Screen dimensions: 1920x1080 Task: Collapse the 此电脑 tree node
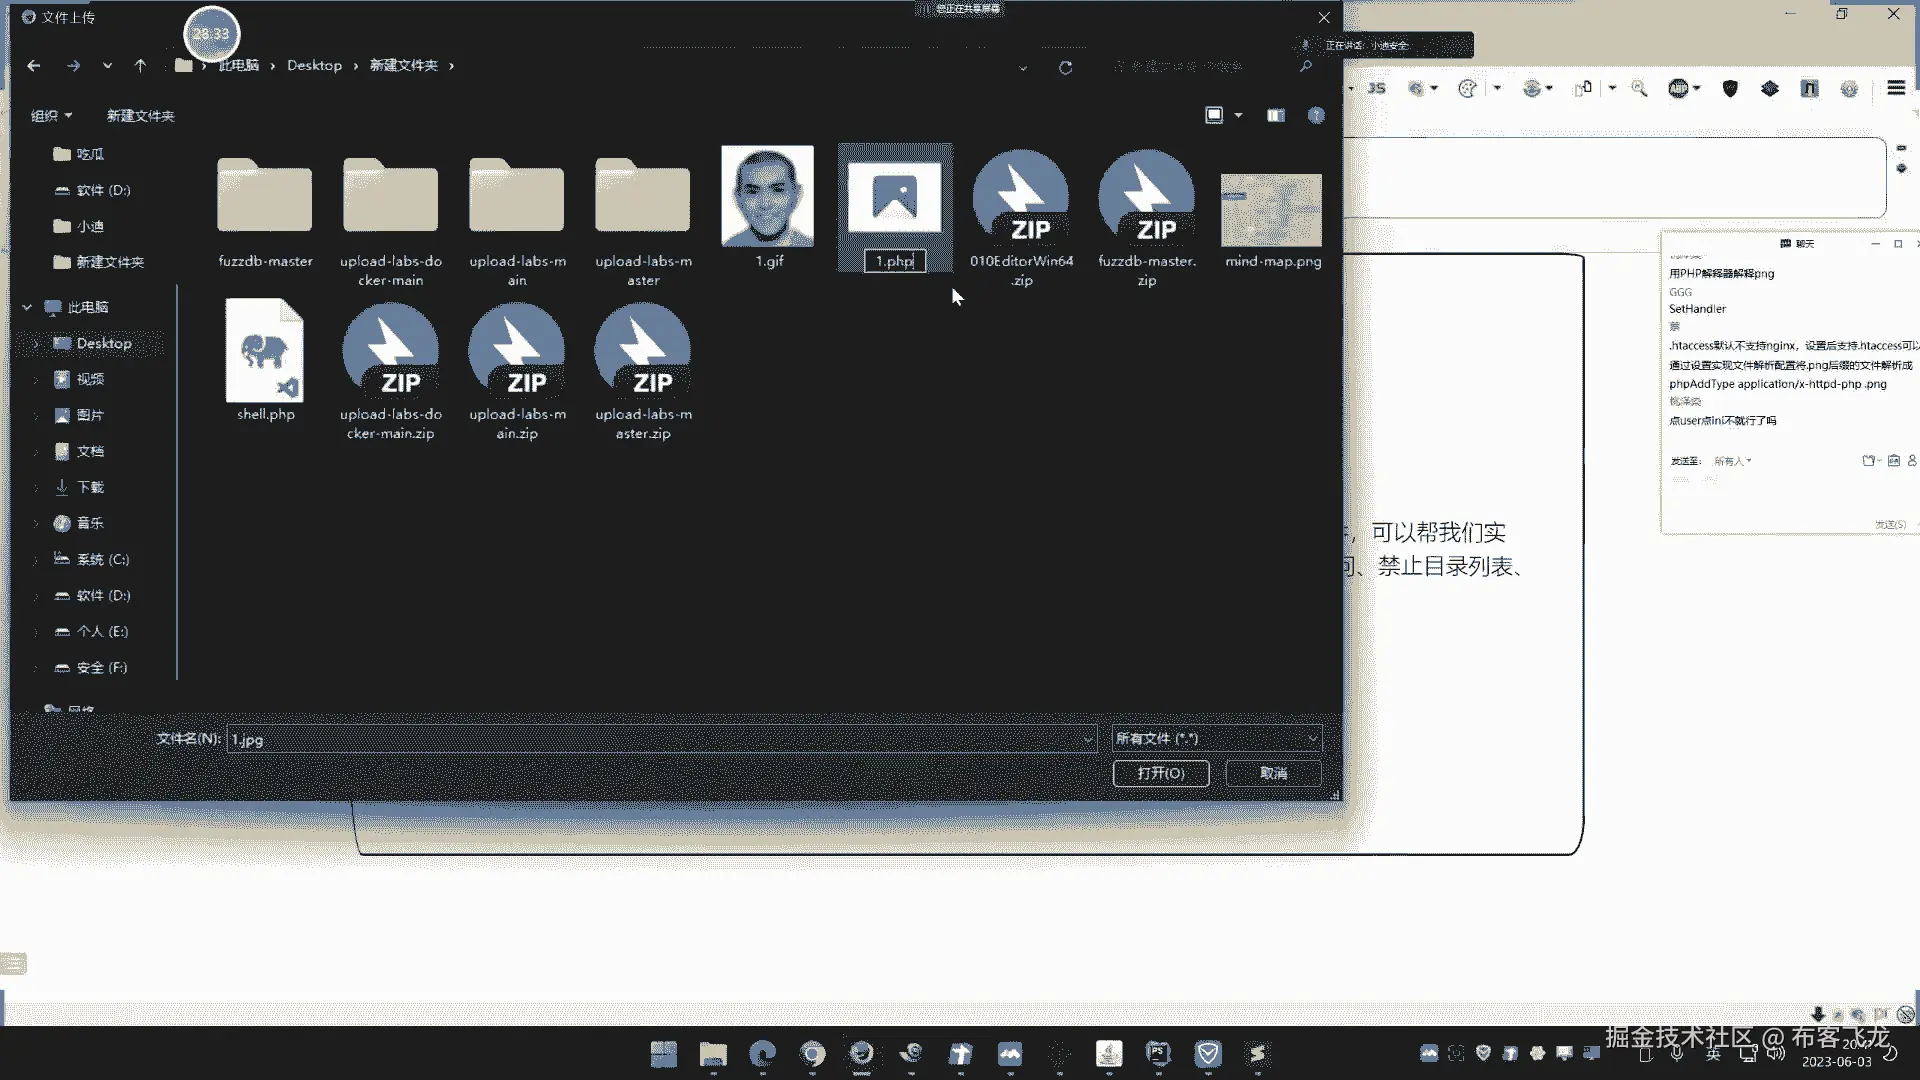[27, 307]
